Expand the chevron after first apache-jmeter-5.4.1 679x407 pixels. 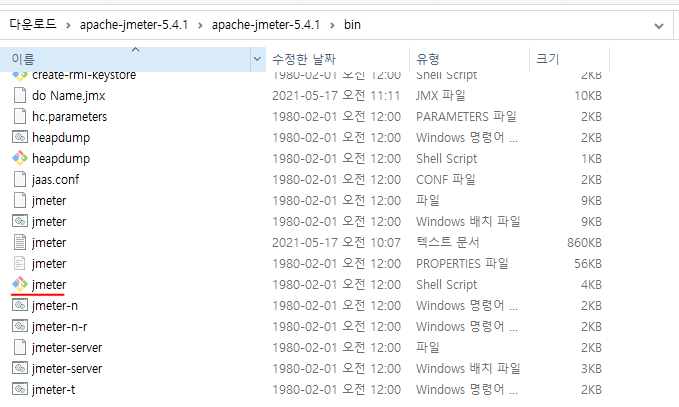coord(200,26)
